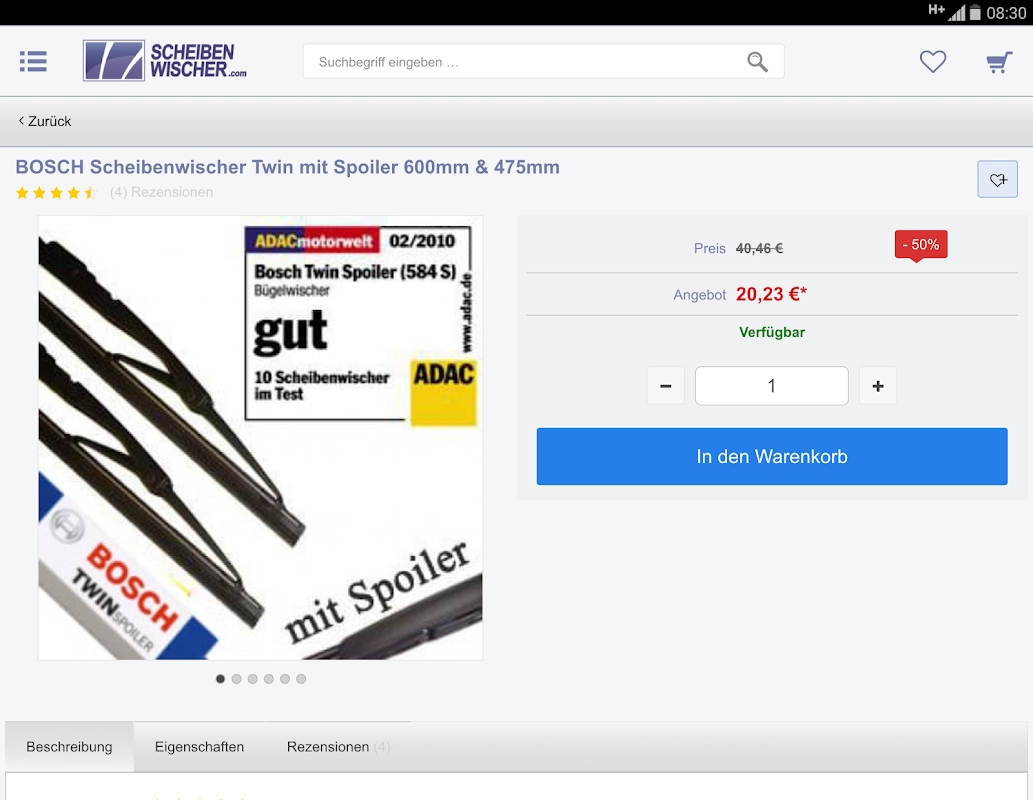Select the second image carousel dot

tap(237, 679)
